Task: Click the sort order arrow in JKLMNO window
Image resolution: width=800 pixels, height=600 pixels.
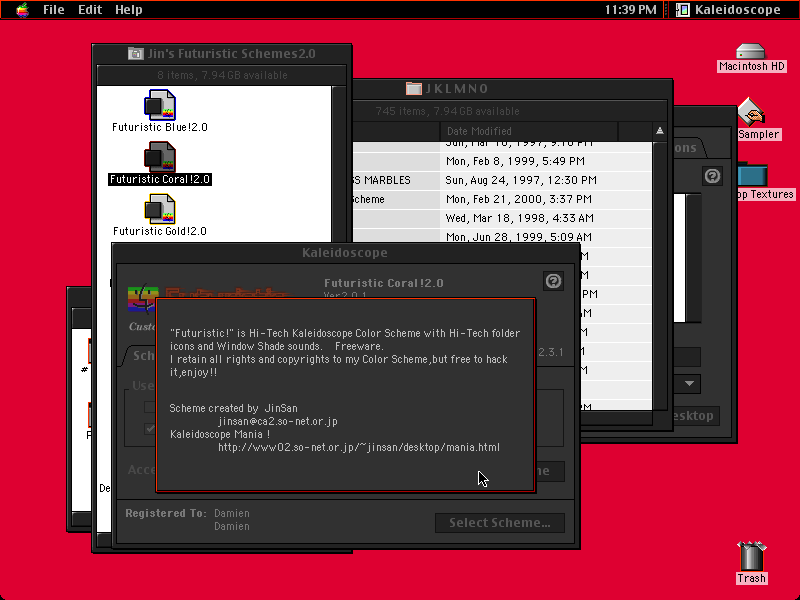Action: click(x=660, y=131)
